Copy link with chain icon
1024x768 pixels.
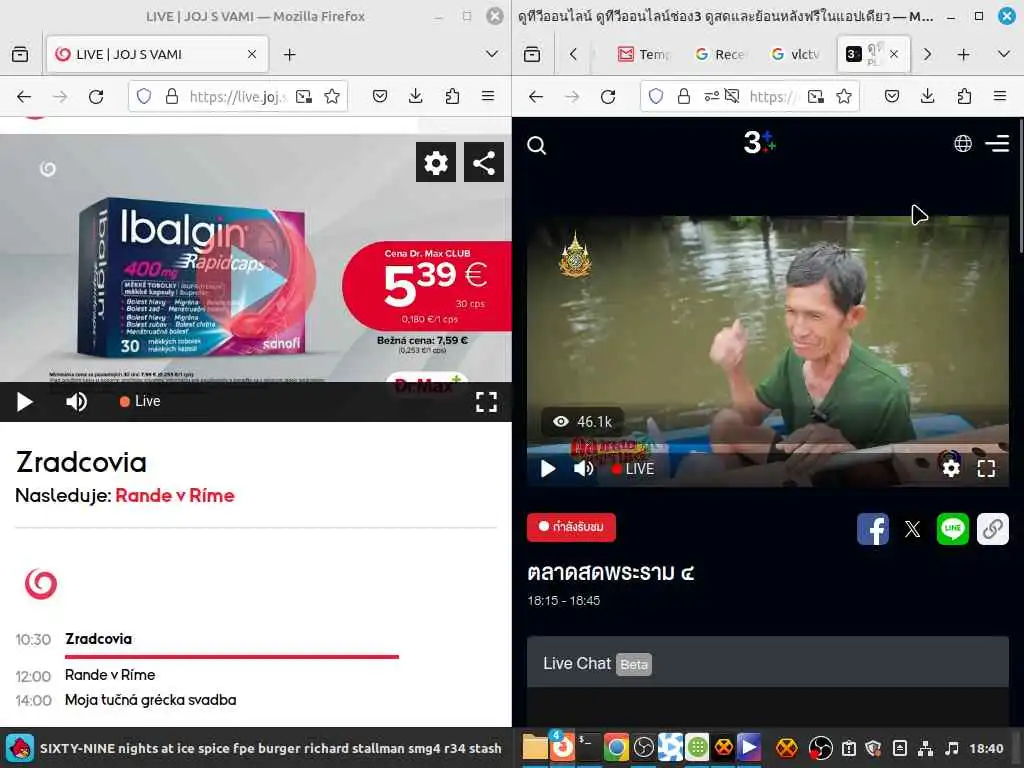(993, 528)
